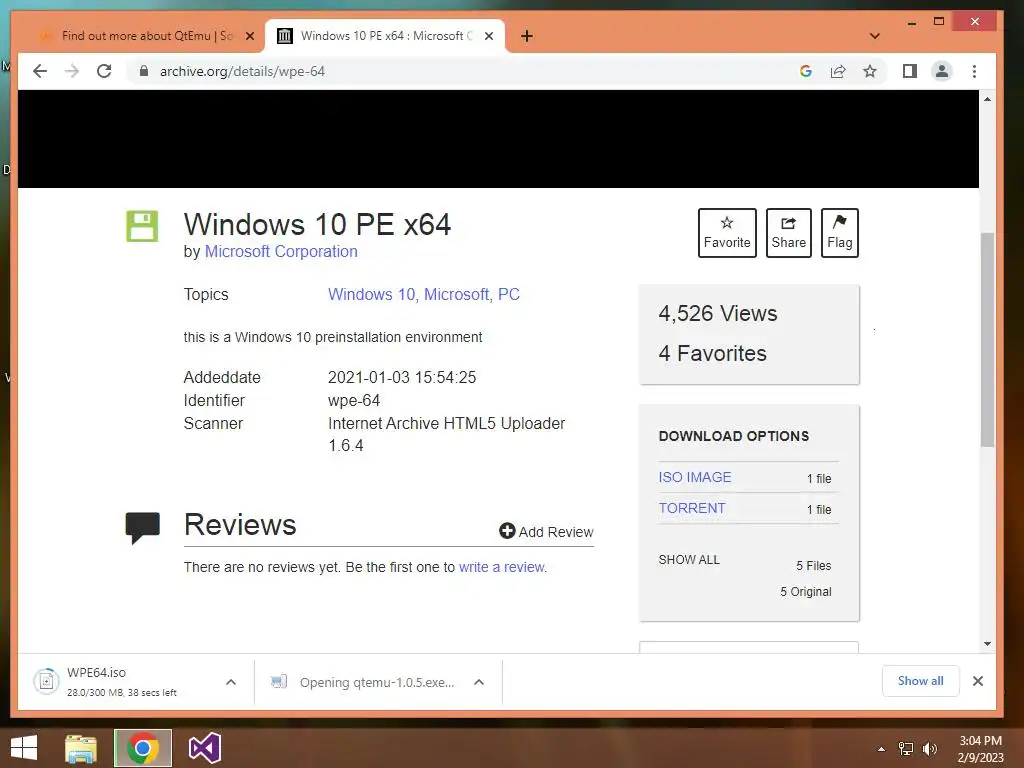Click the green floppy disk software icon
The width and height of the screenshot is (1024, 768).
pyautogui.click(x=142, y=226)
